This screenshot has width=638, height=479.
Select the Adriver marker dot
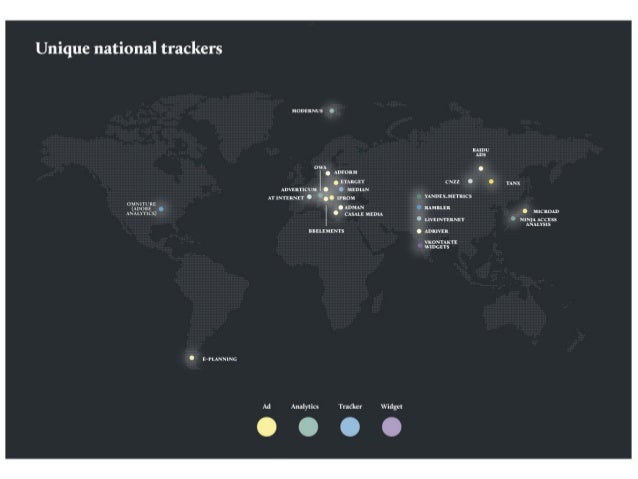(x=419, y=231)
